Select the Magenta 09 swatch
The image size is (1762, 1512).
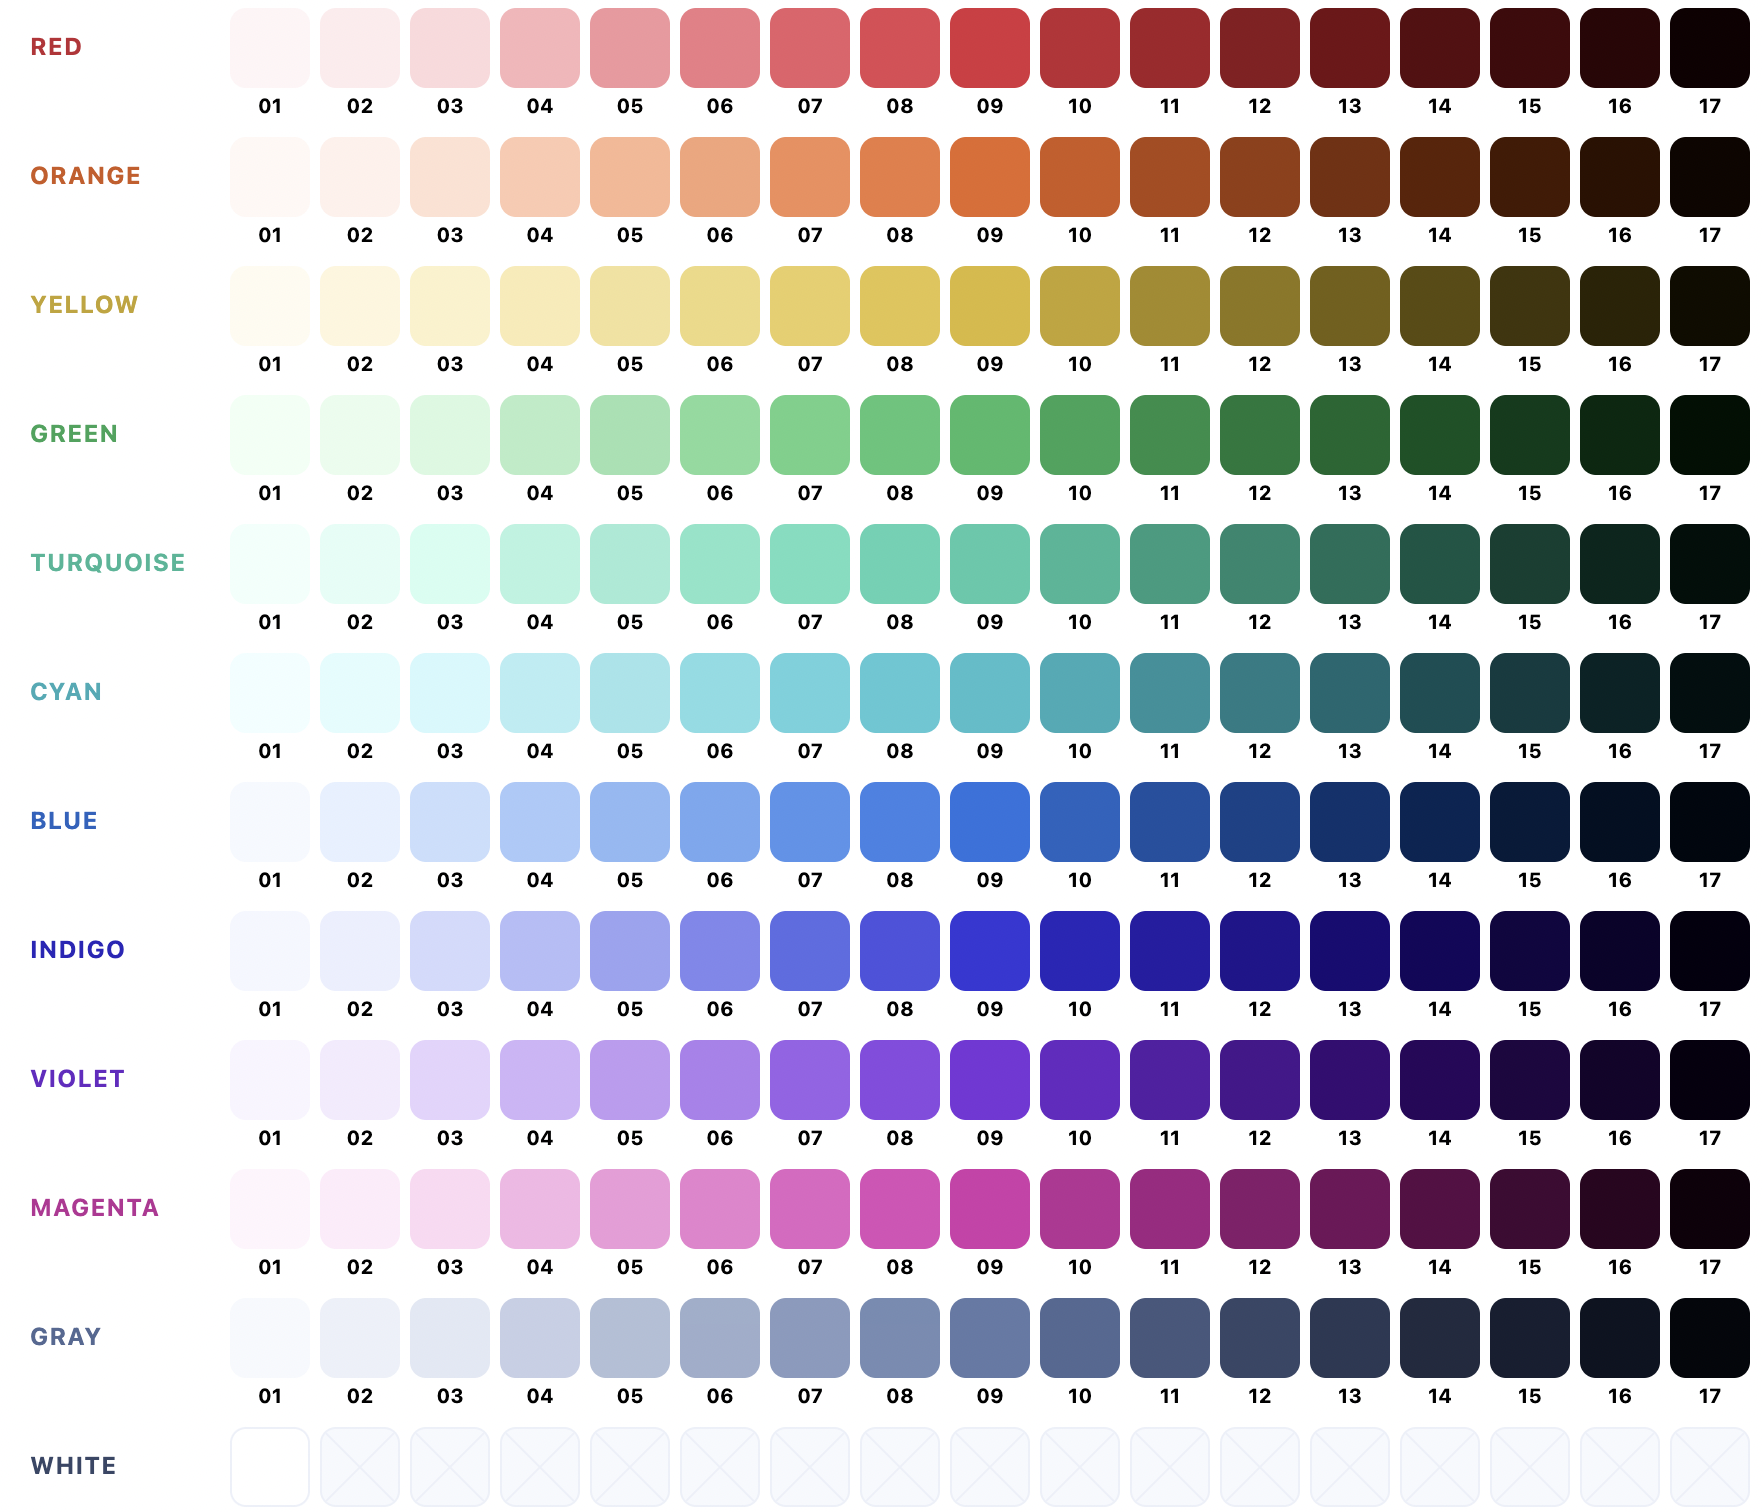990,1209
